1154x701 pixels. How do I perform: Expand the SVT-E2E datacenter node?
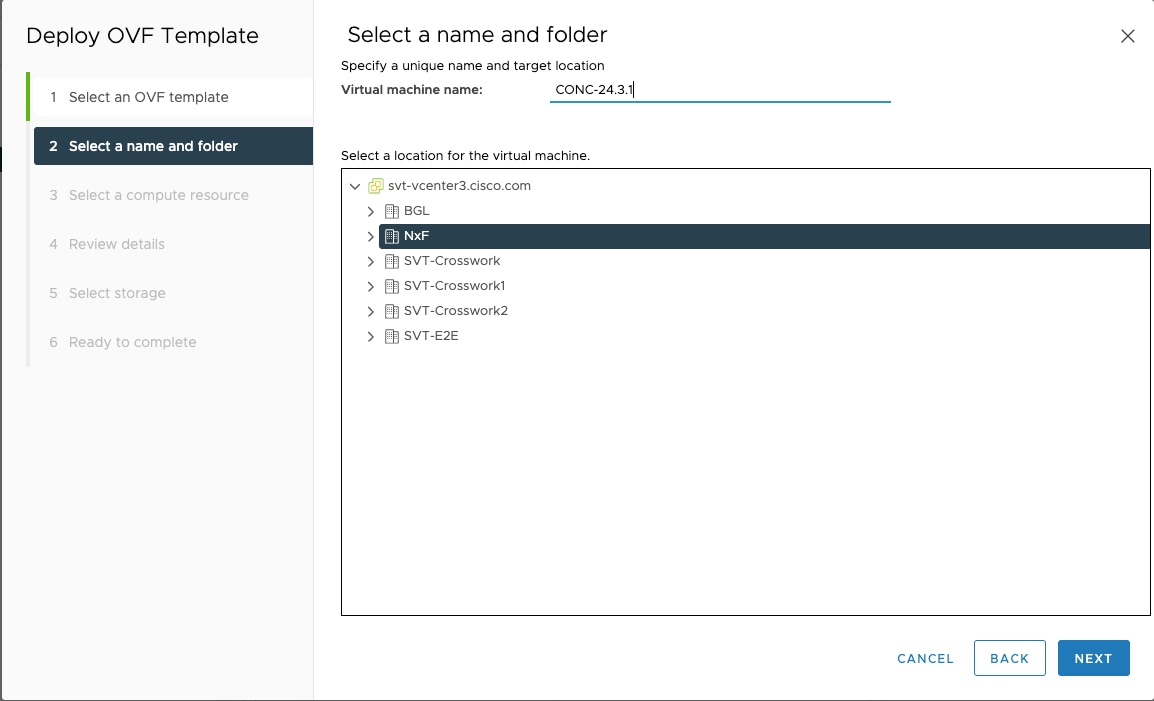pyautogui.click(x=371, y=337)
